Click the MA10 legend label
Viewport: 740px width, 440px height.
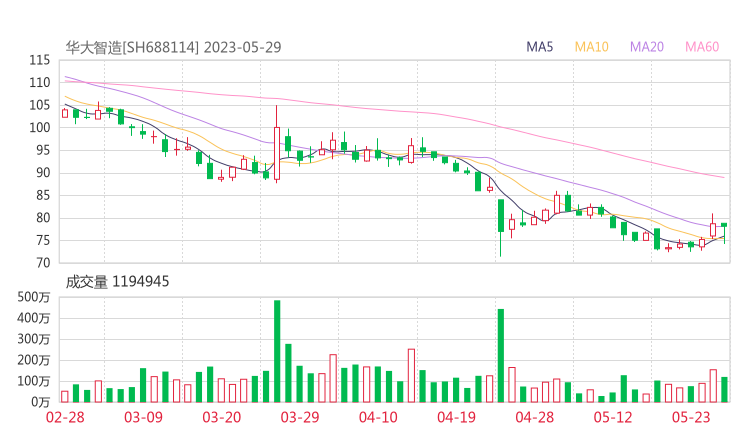pyautogui.click(x=591, y=47)
